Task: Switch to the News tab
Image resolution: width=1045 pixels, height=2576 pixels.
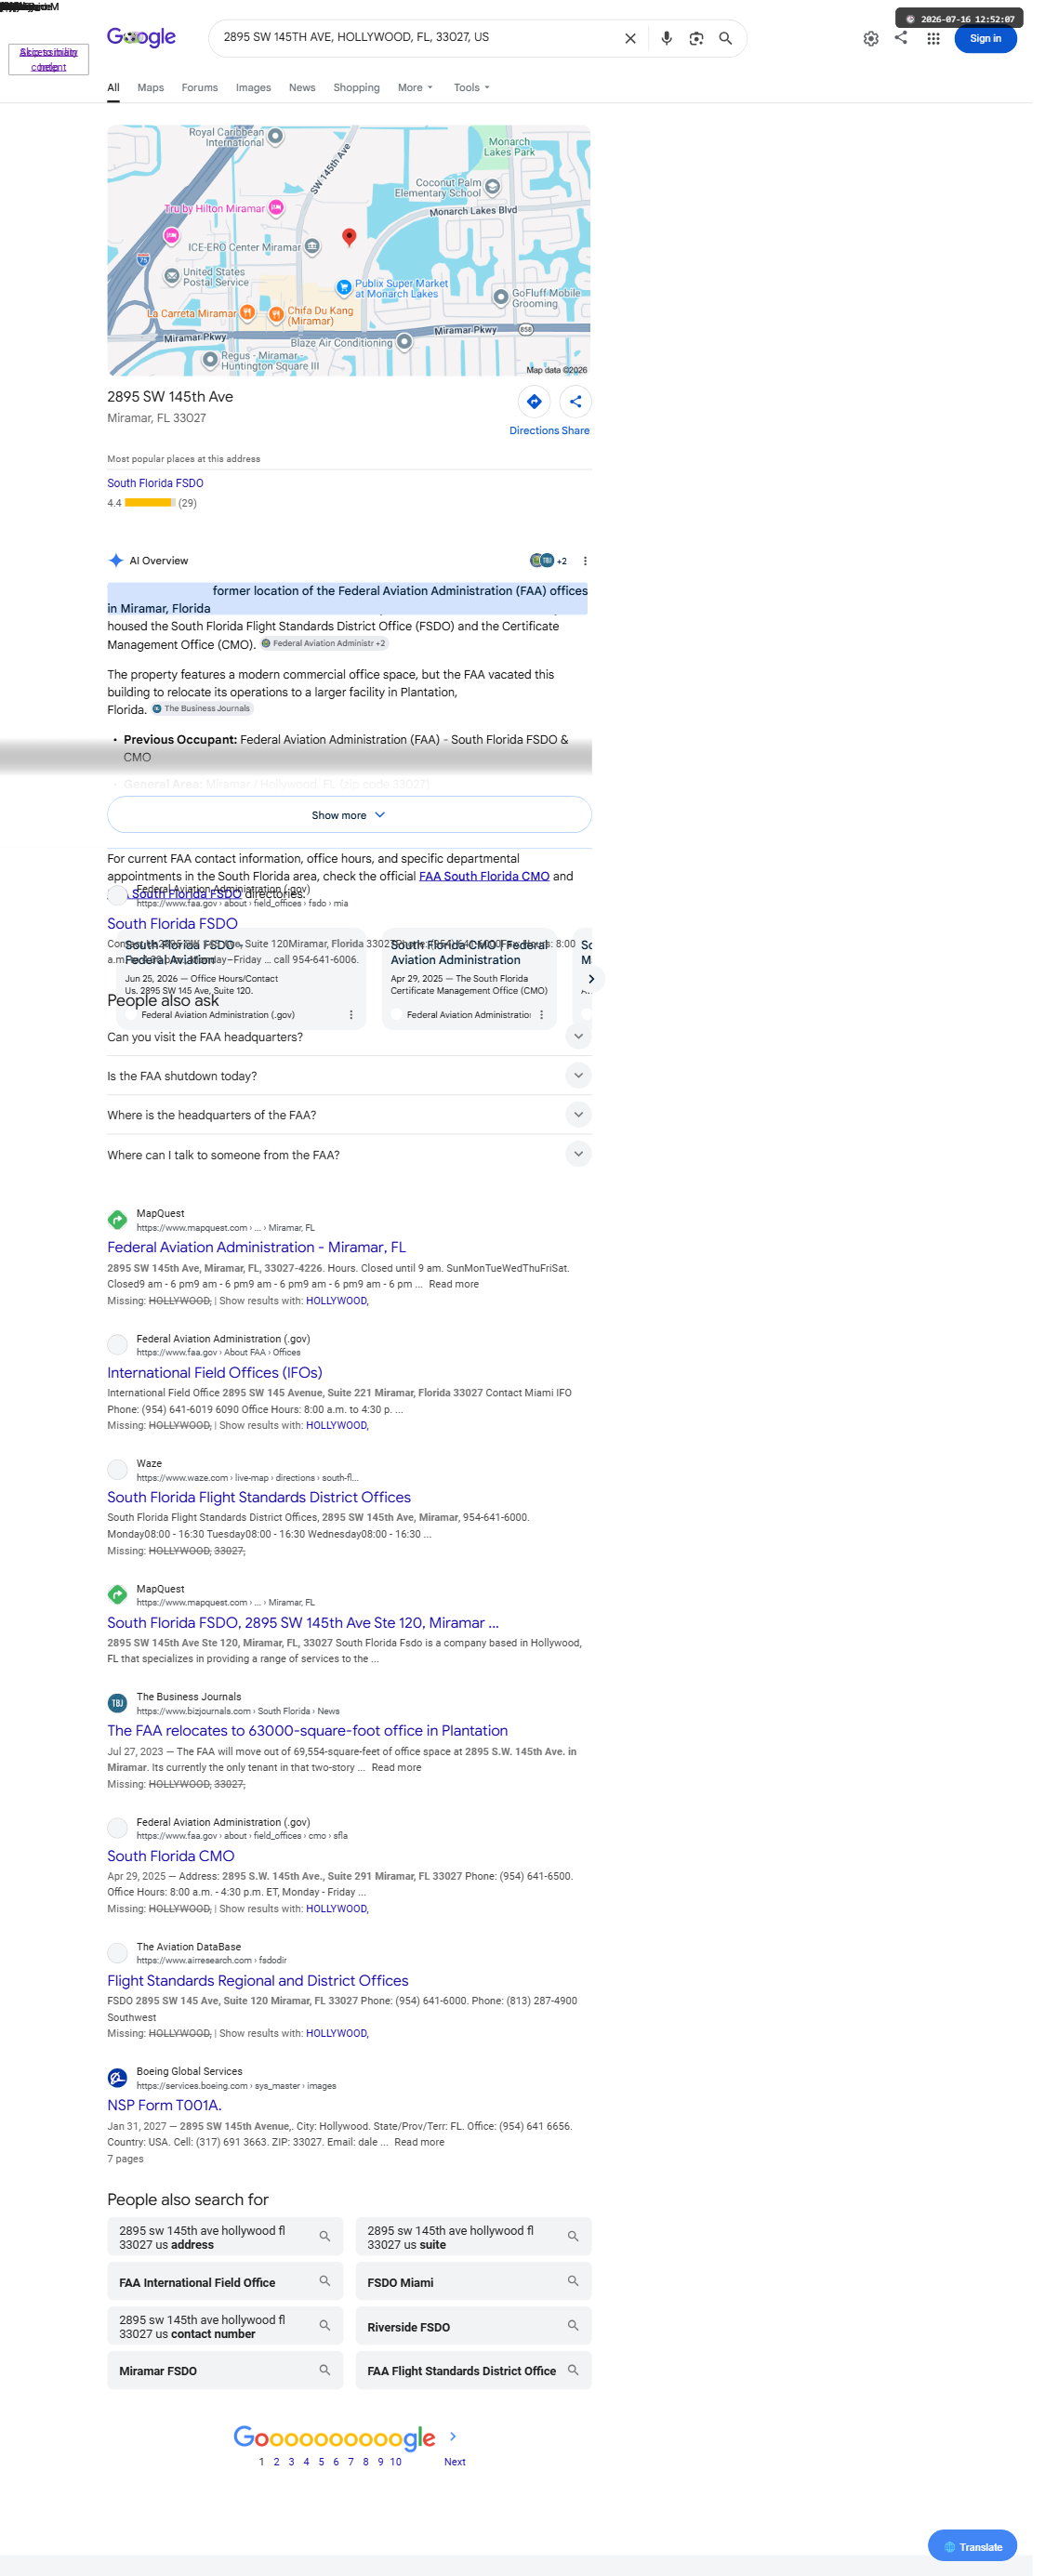Action: [x=302, y=88]
